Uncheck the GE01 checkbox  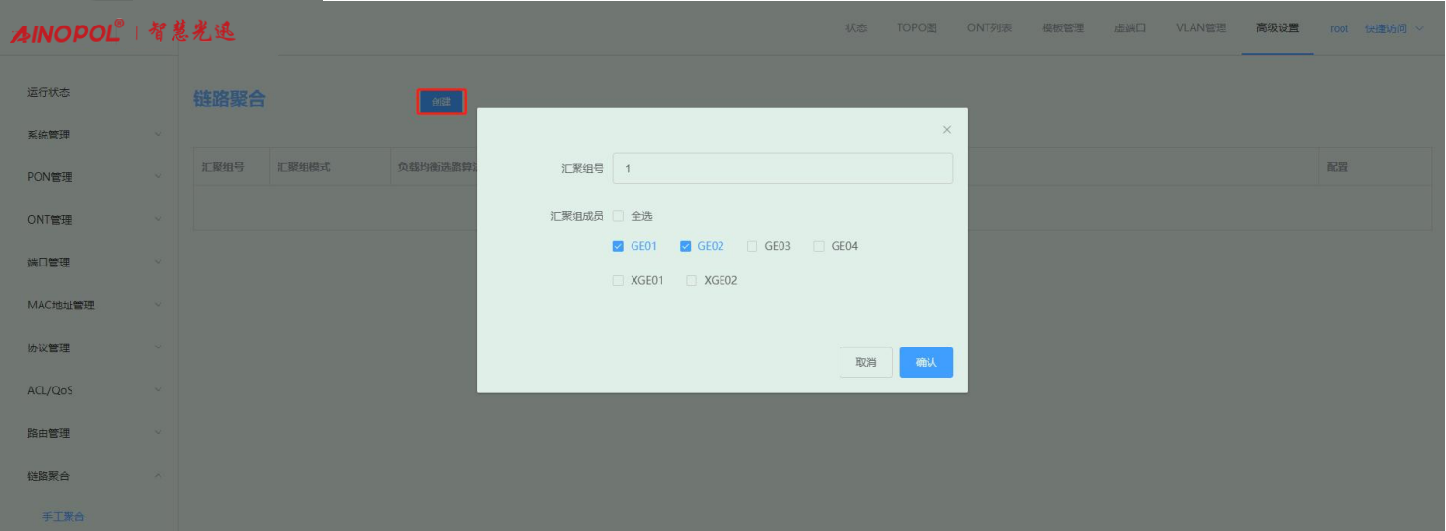coord(618,246)
